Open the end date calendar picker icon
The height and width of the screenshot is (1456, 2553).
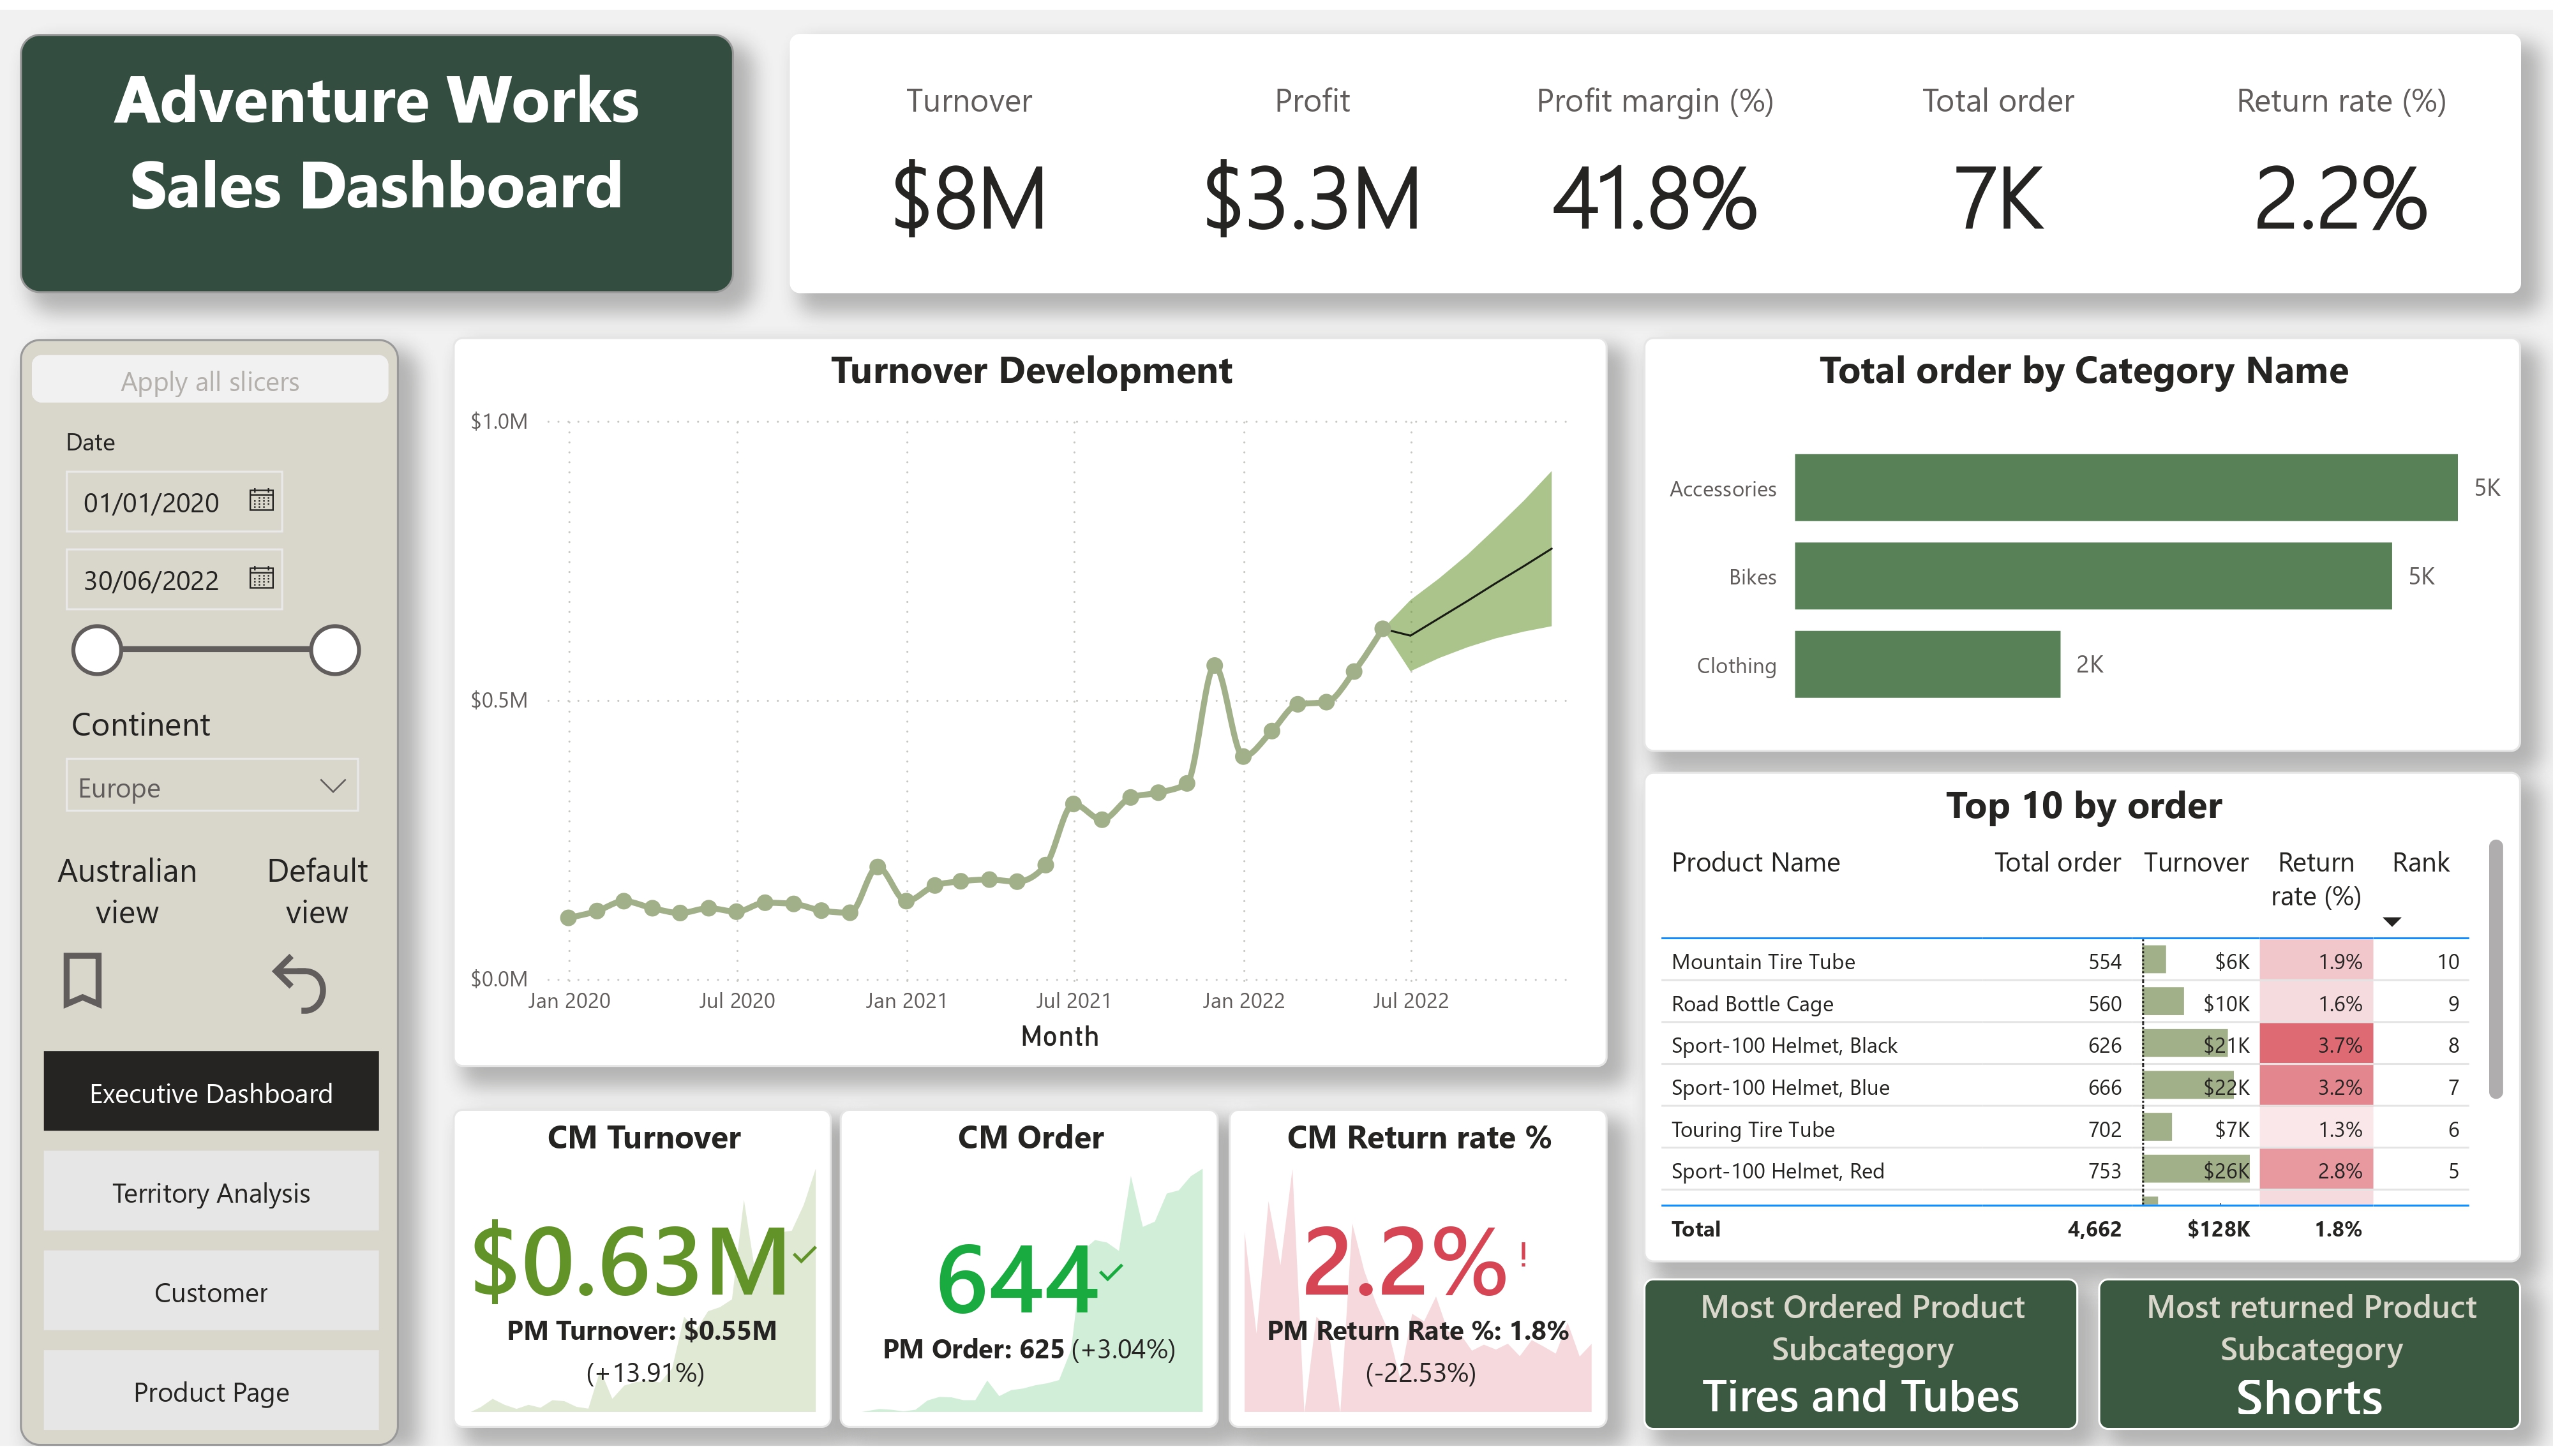point(261,578)
